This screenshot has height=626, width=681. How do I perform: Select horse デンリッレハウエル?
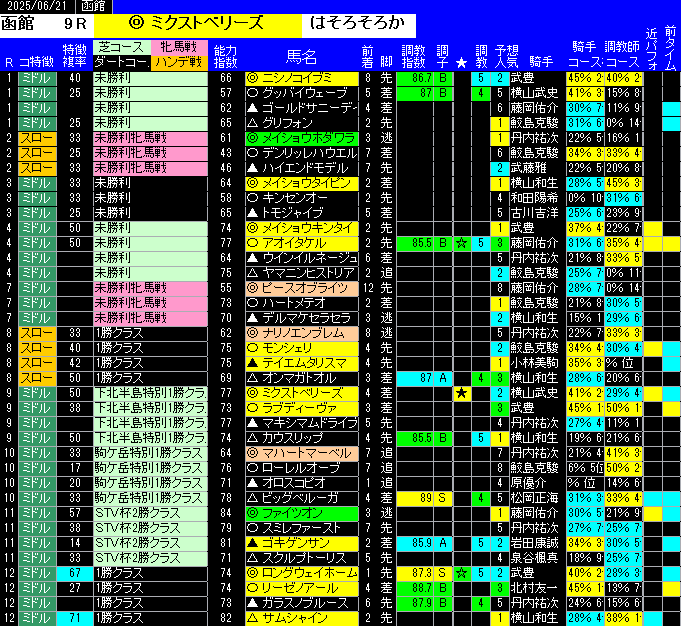302,153
